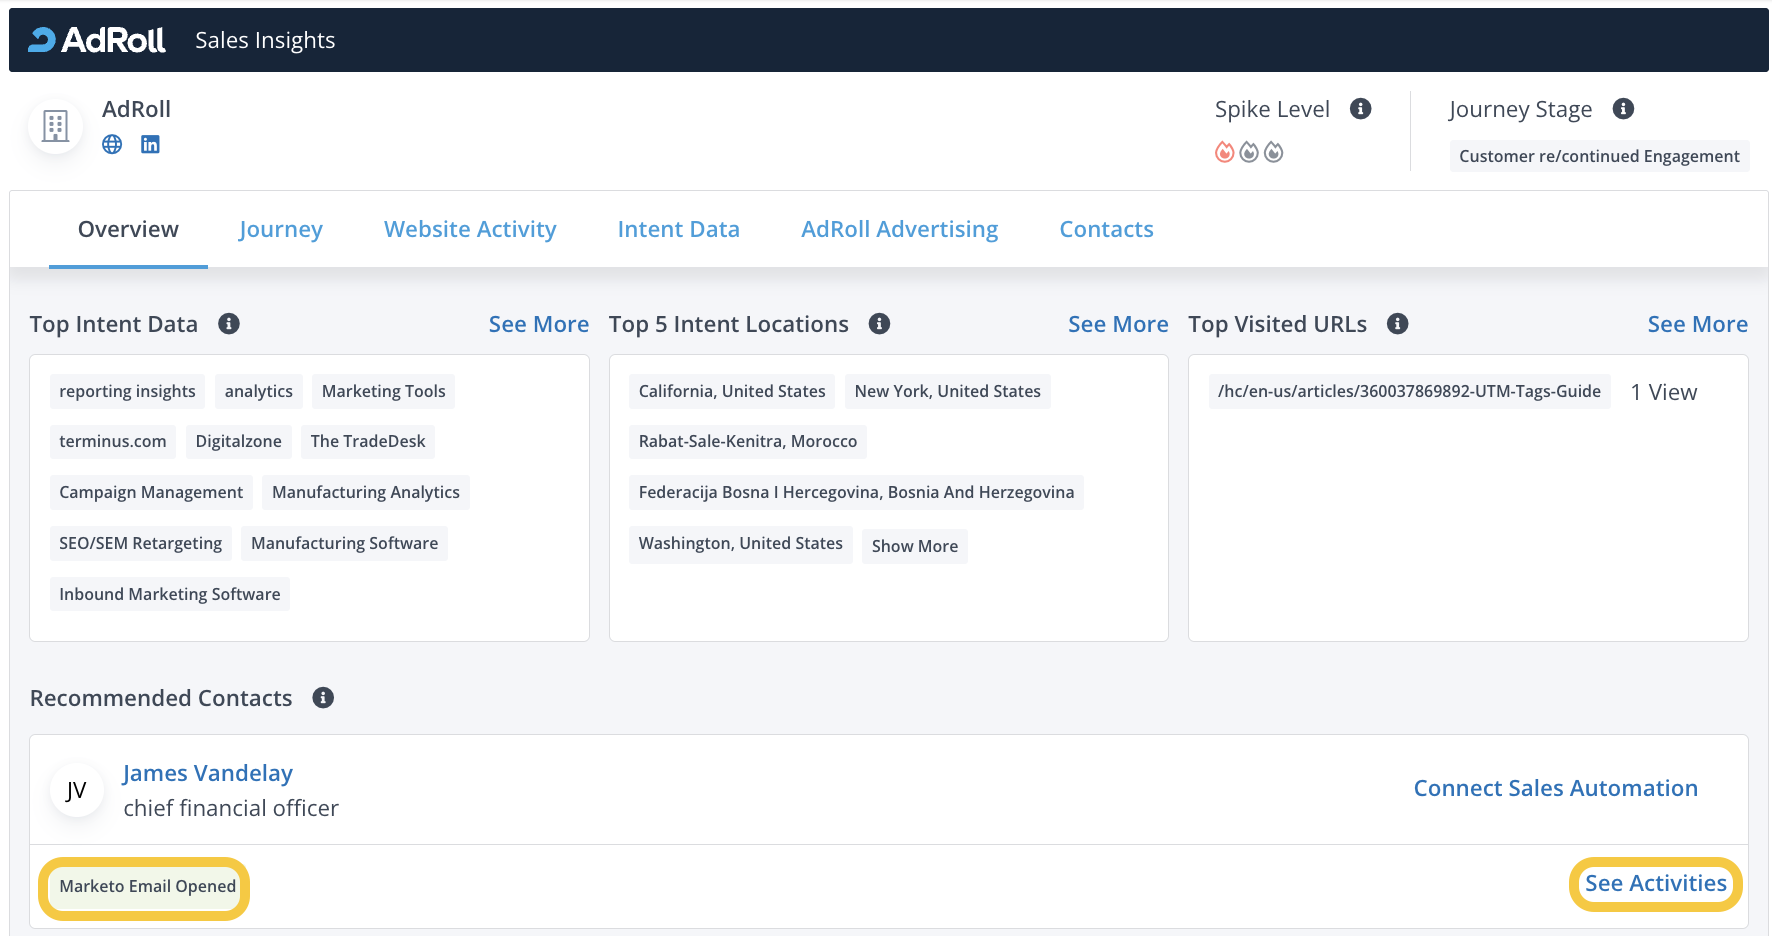Open James Vandelay contact link
This screenshot has width=1772, height=936.
pyautogui.click(x=208, y=773)
